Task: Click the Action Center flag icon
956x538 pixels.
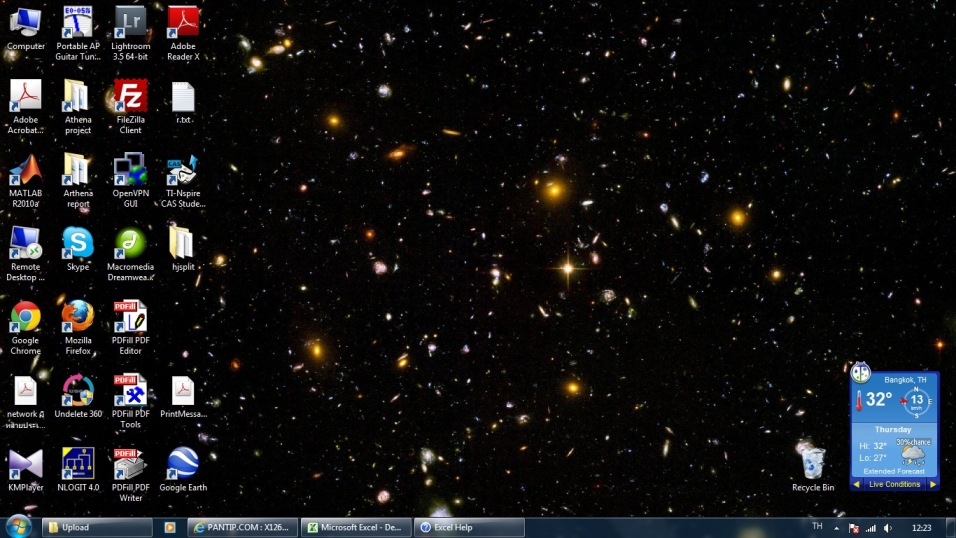Action: (x=854, y=528)
